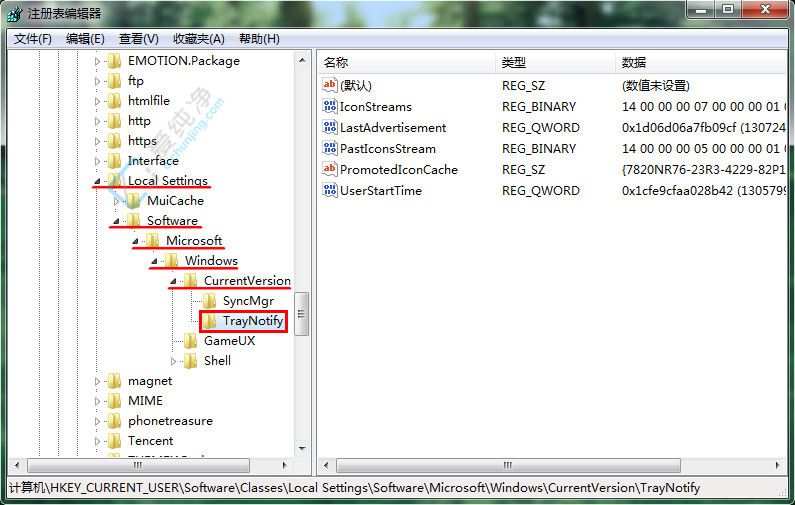The image size is (795, 505).
Task: Click the values pane left scroll arrow
Action: pos(326,465)
